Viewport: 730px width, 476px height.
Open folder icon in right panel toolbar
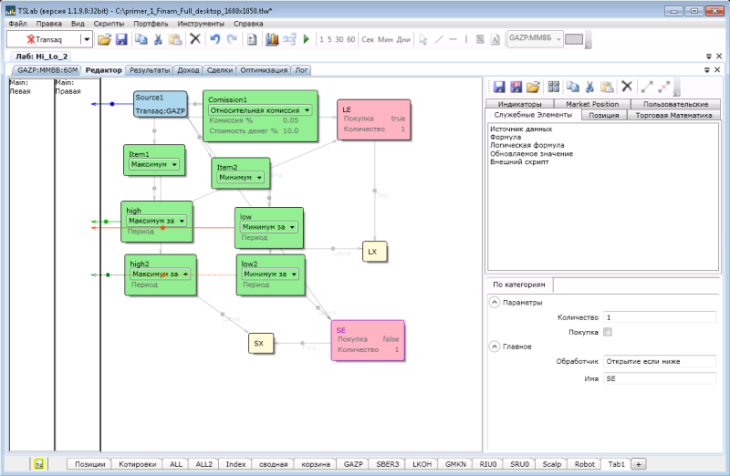[534, 87]
